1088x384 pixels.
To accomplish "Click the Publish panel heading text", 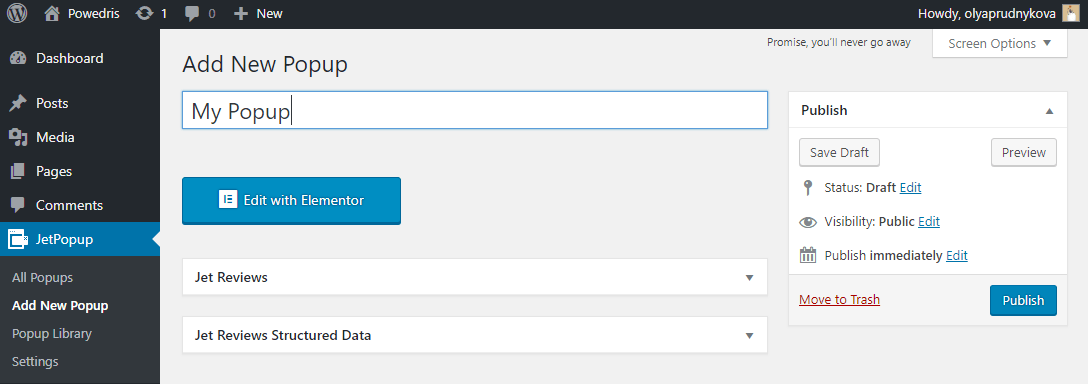I will pyautogui.click(x=824, y=110).
